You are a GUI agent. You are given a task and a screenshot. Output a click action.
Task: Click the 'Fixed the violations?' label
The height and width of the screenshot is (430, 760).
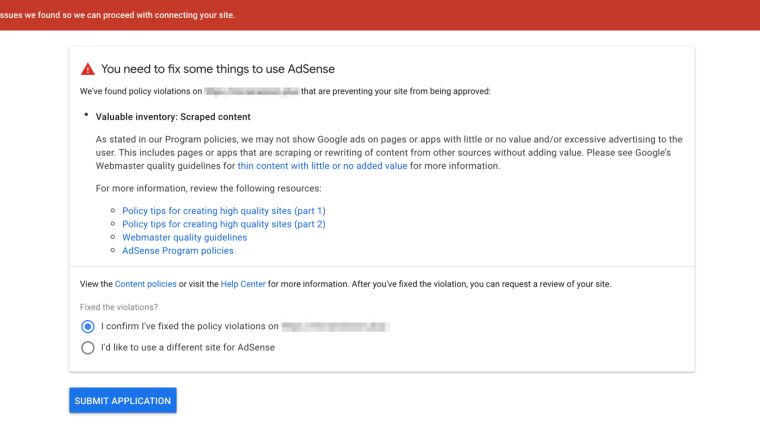[119, 307]
